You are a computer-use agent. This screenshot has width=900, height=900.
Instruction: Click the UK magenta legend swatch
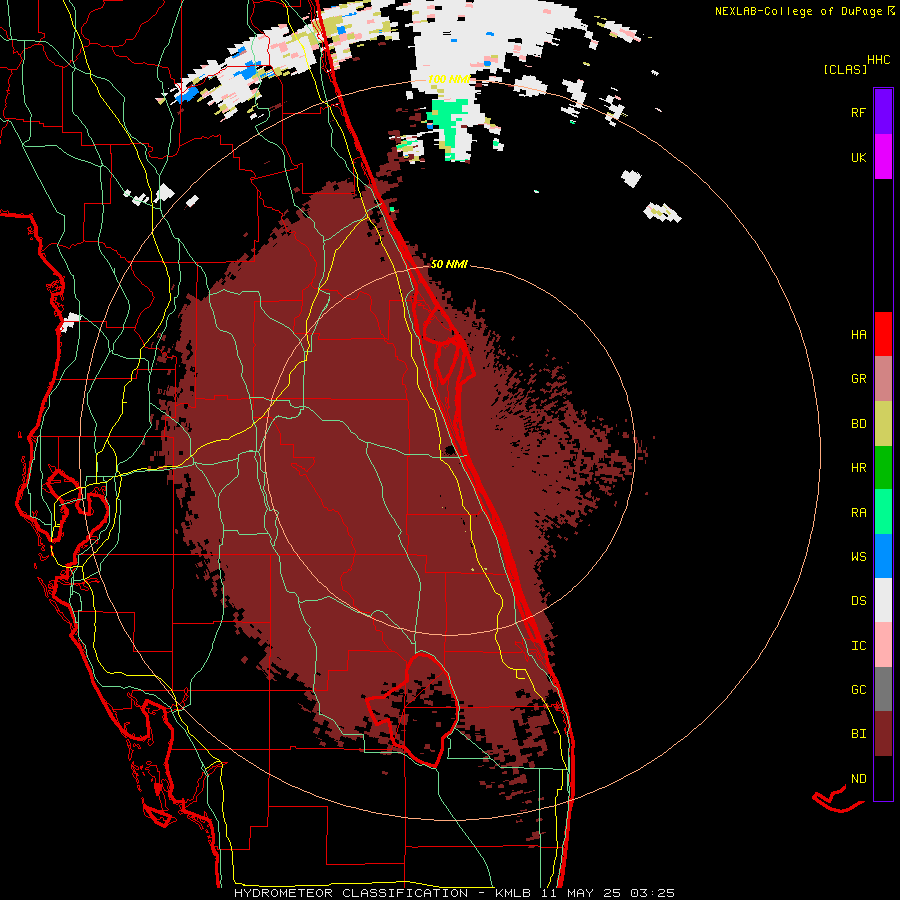[x=883, y=157]
